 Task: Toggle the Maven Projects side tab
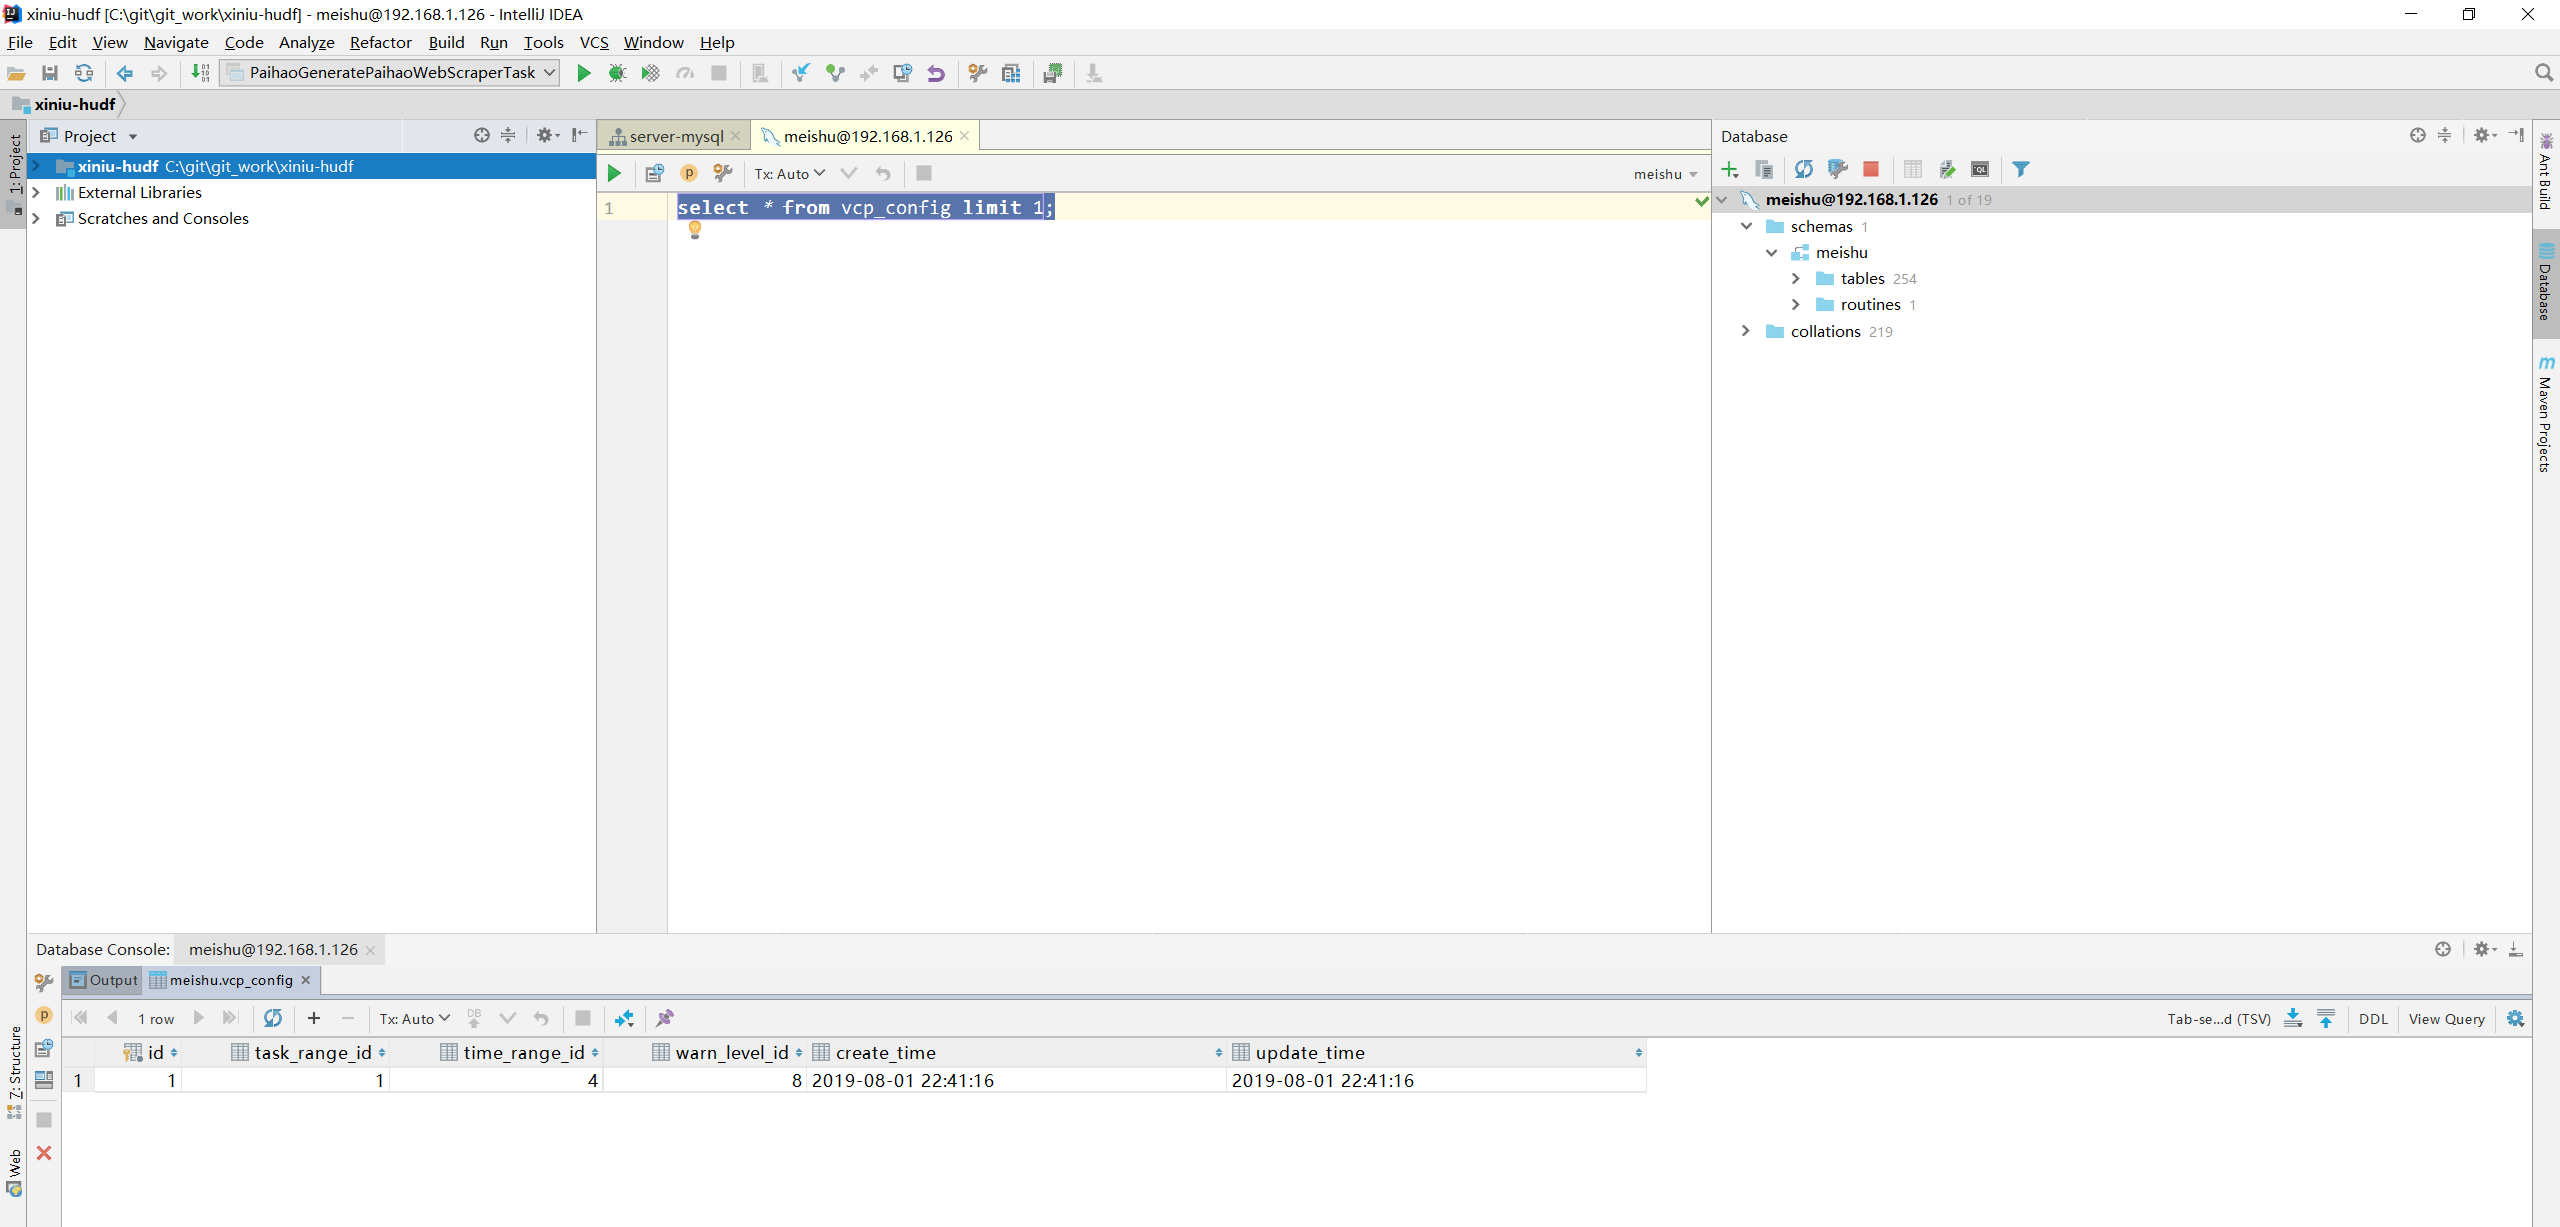pyautogui.click(x=2545, y=415)
